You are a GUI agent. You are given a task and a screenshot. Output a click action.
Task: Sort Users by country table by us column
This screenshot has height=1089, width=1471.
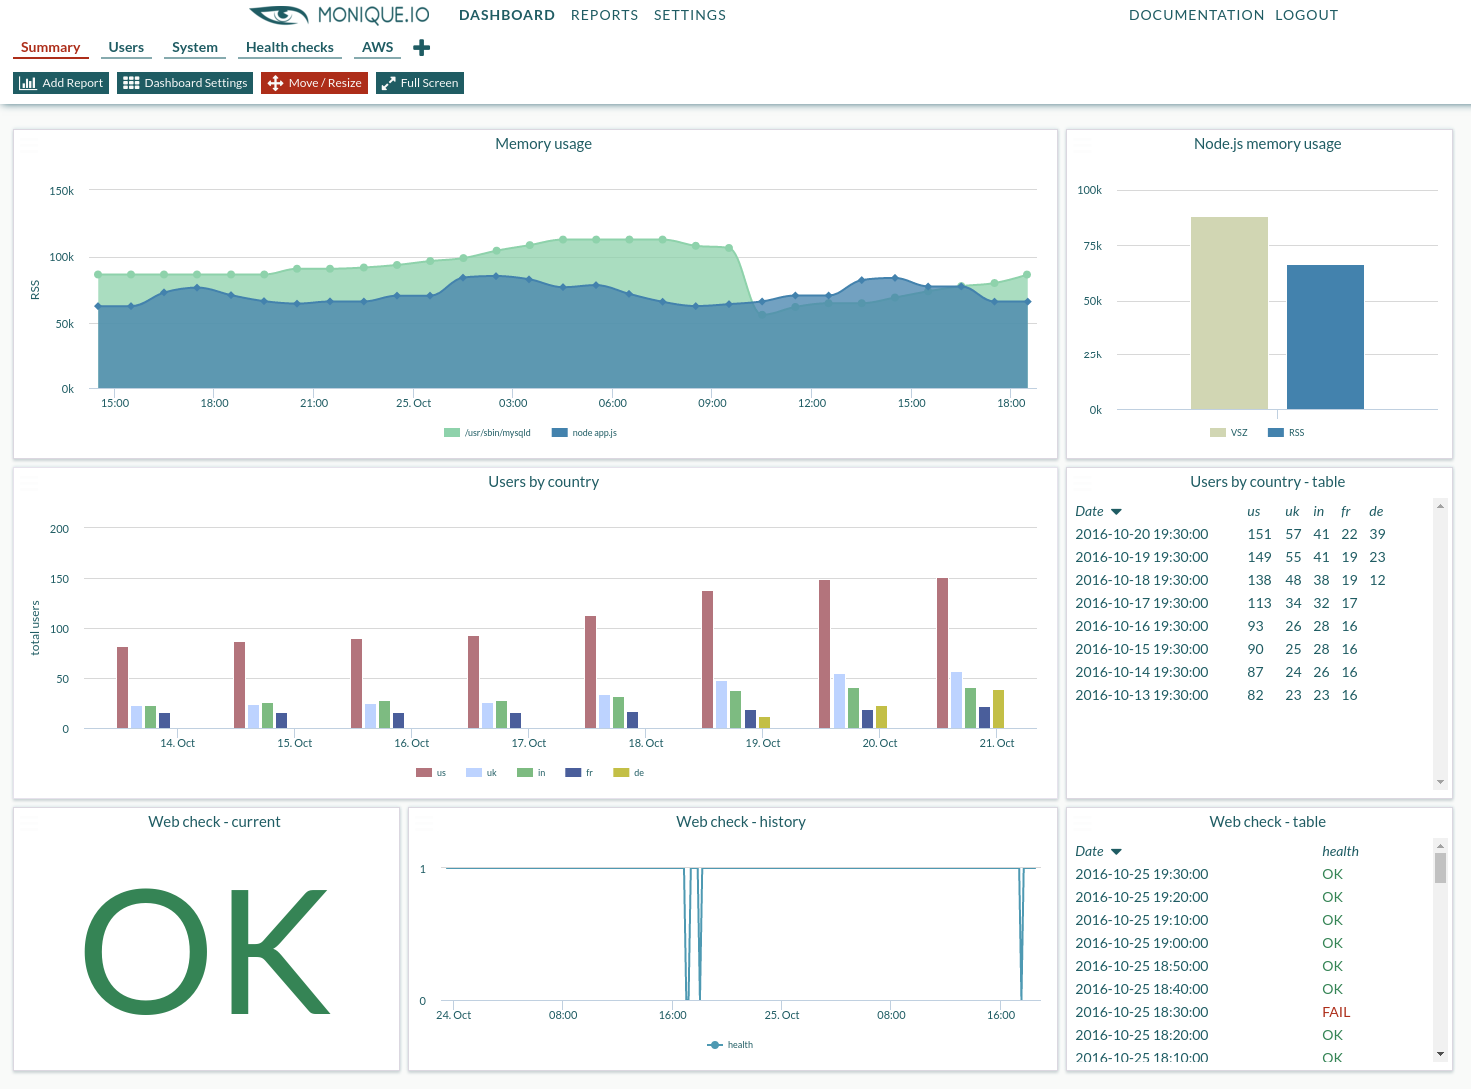pyautogui.click(x=1254, y=511)
